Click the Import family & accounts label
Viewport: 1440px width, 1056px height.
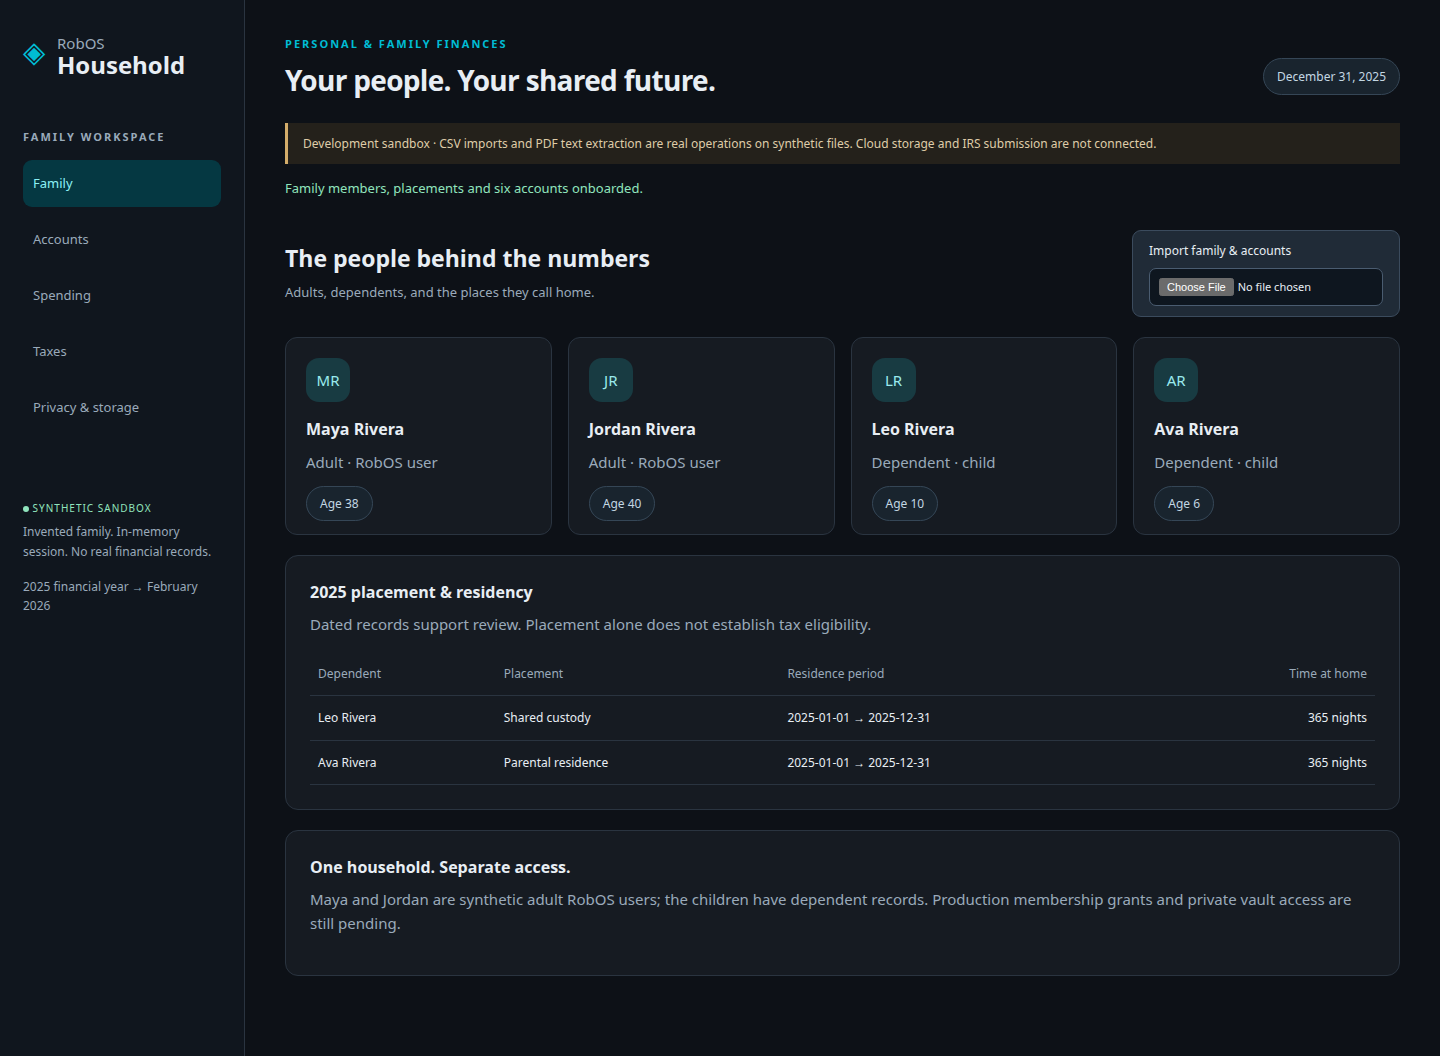1220,251
